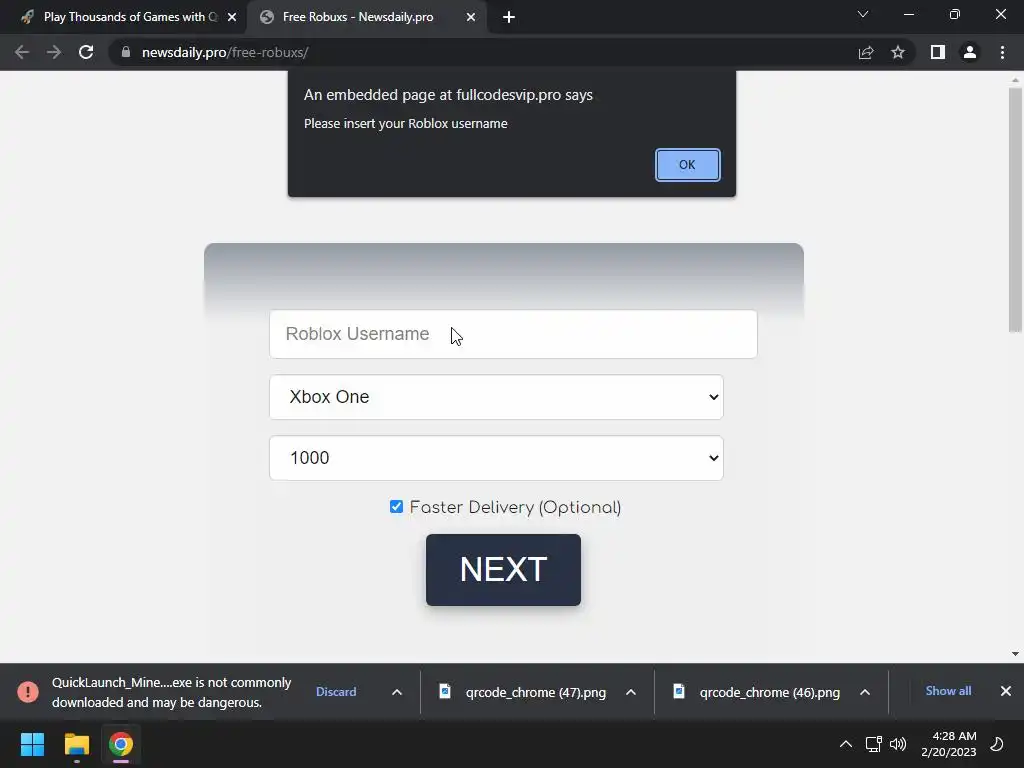Open the Chrome profile menu

[970, 52]
